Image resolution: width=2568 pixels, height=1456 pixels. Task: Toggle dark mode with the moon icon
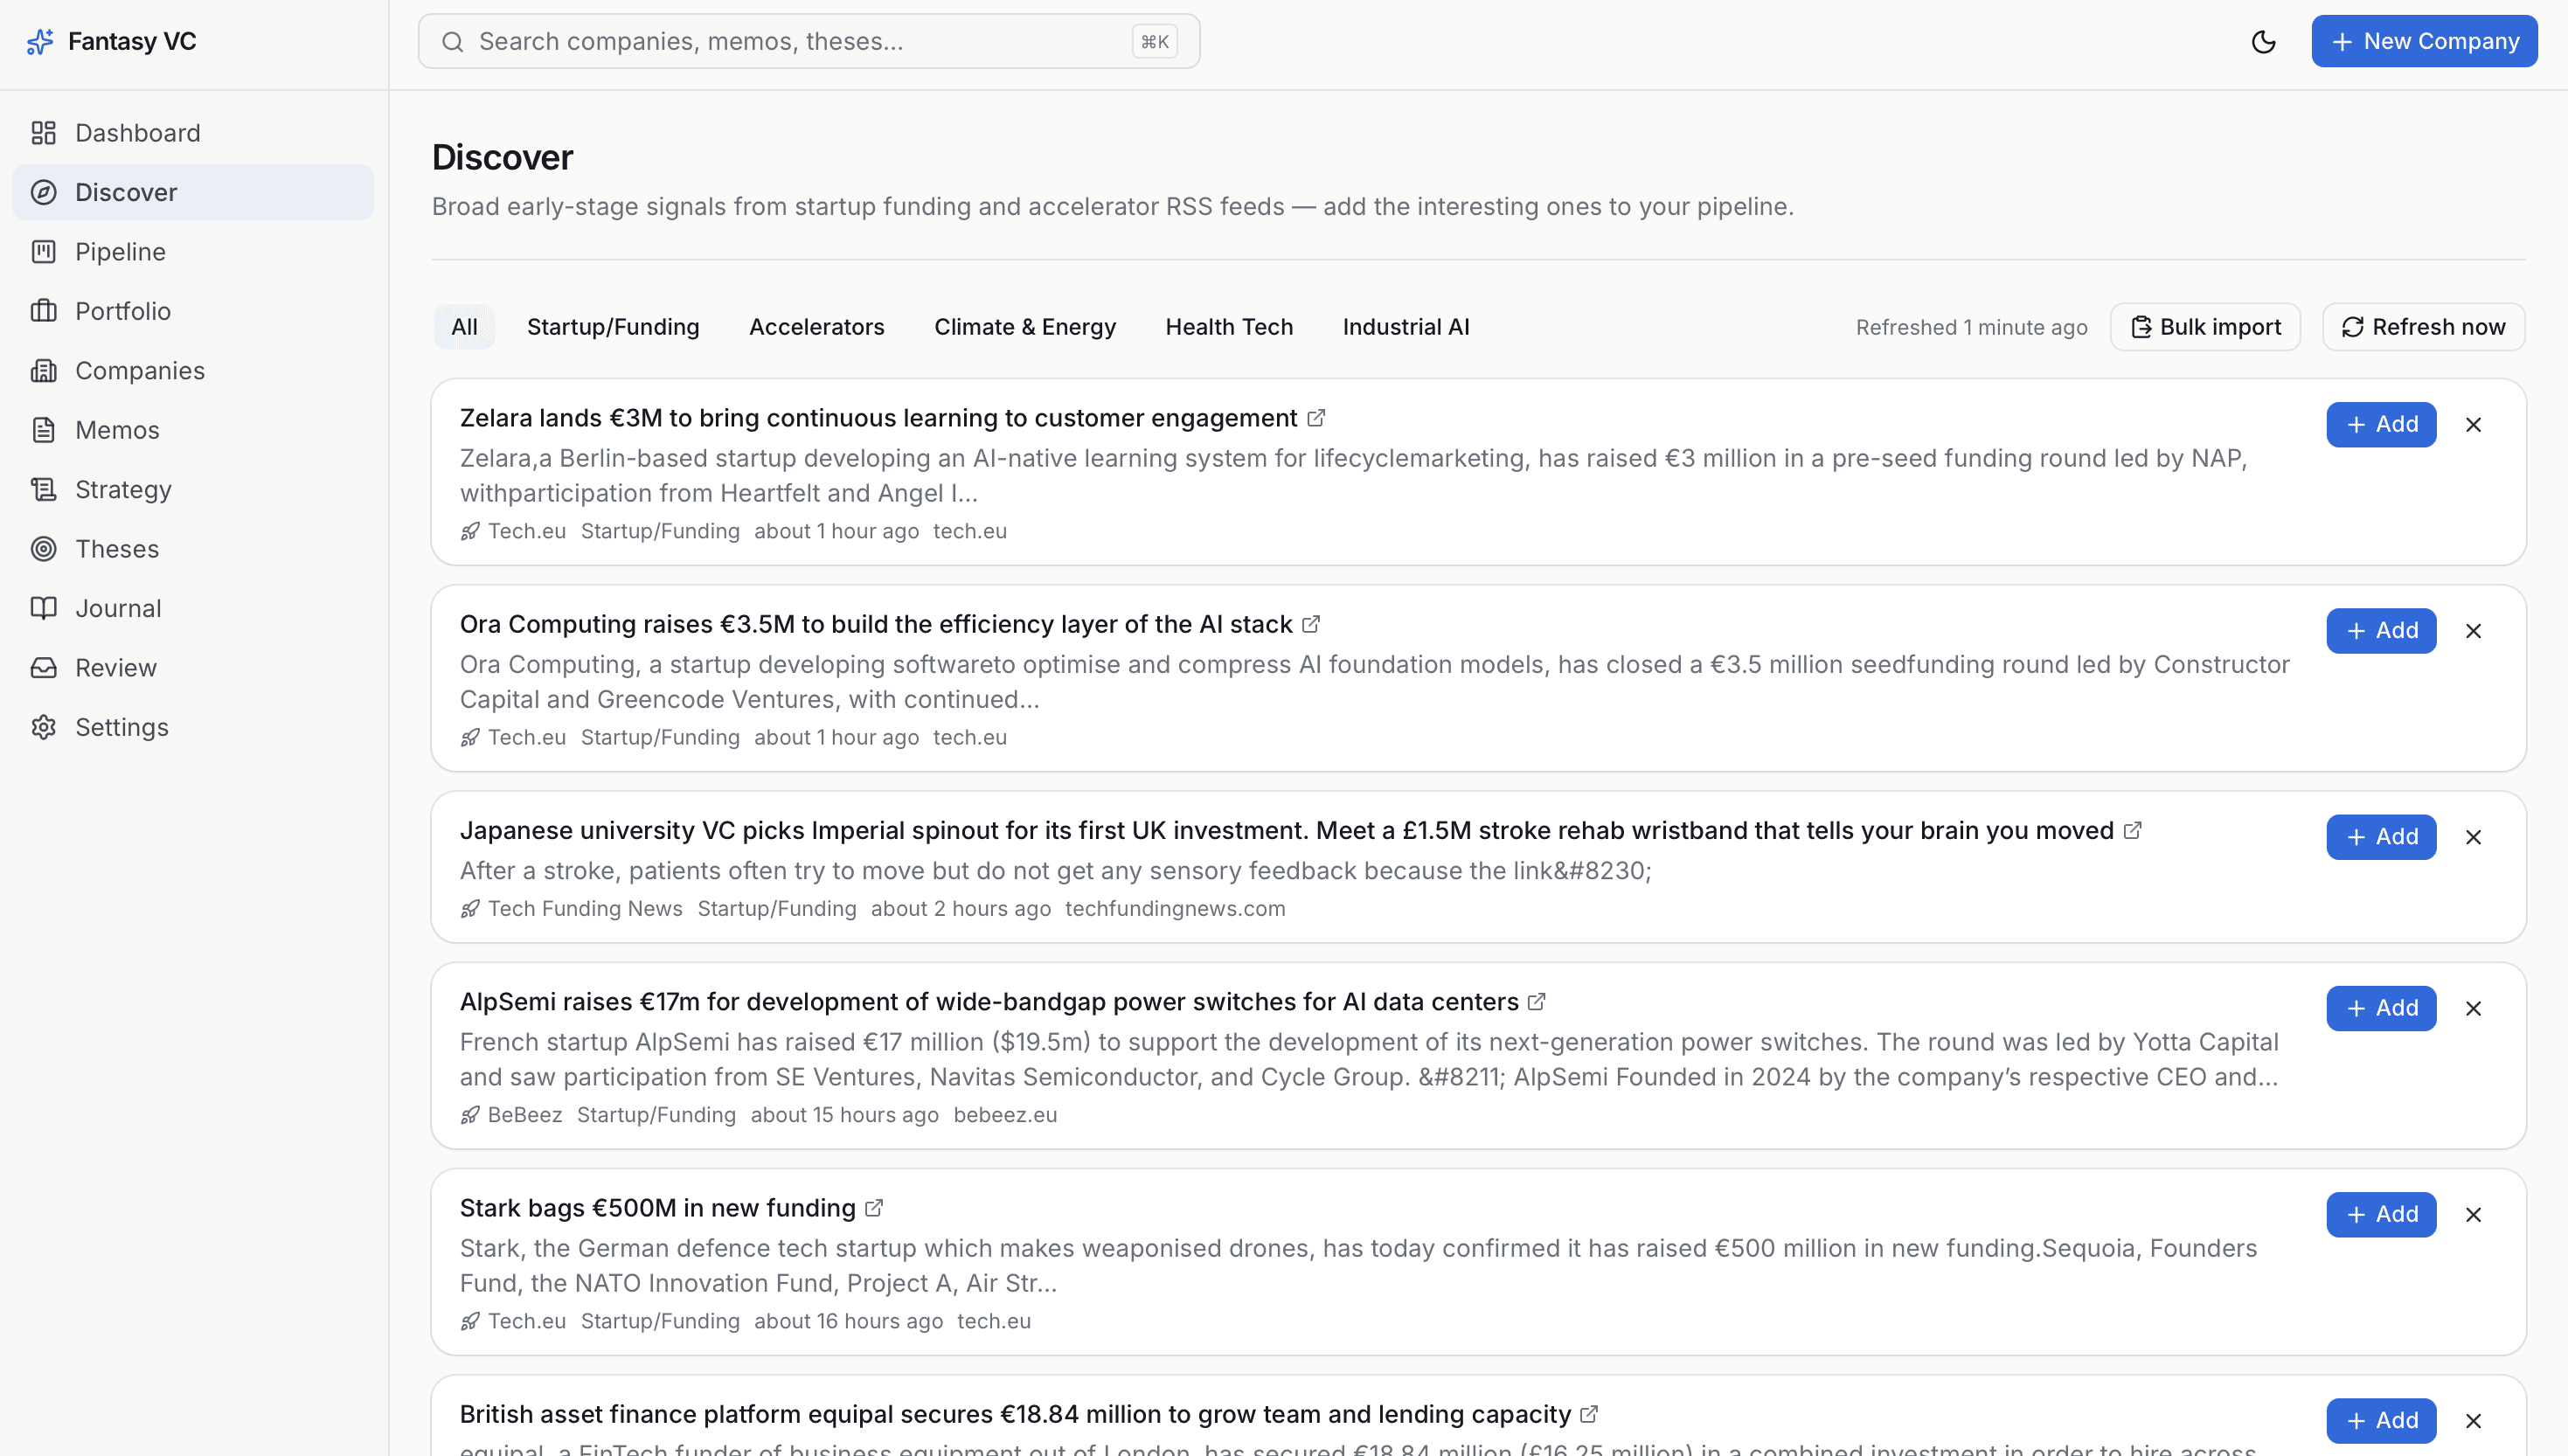point(2264,41)
